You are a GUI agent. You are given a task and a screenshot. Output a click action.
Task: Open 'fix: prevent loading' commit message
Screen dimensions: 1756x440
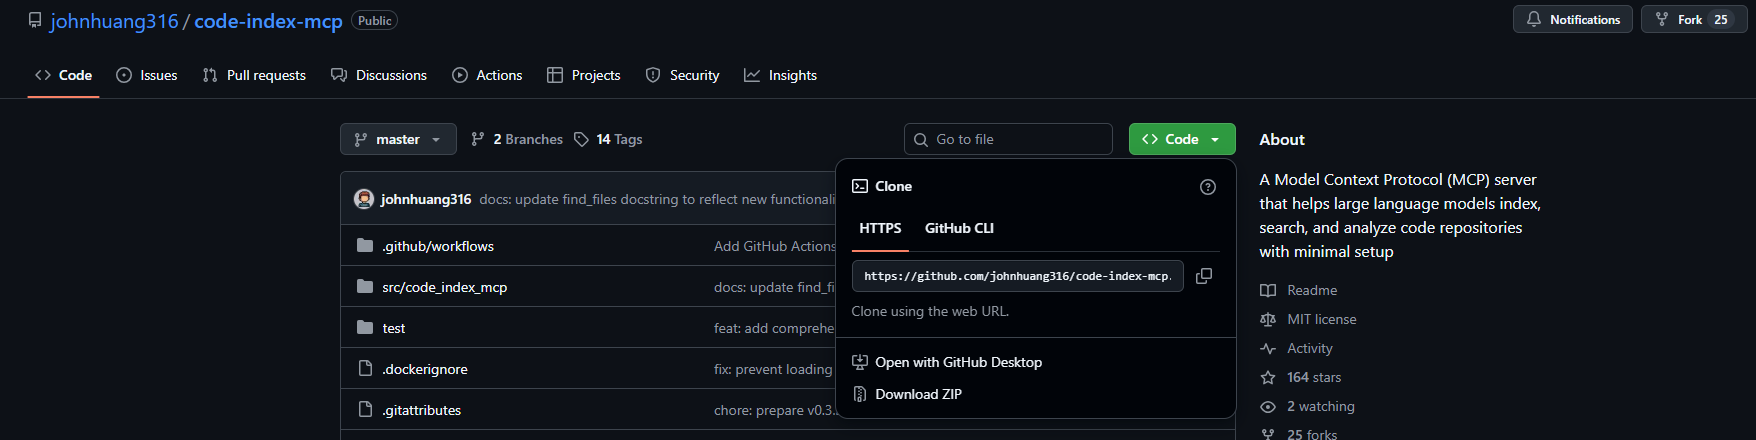pyautogui.click(x=773, y=369)
